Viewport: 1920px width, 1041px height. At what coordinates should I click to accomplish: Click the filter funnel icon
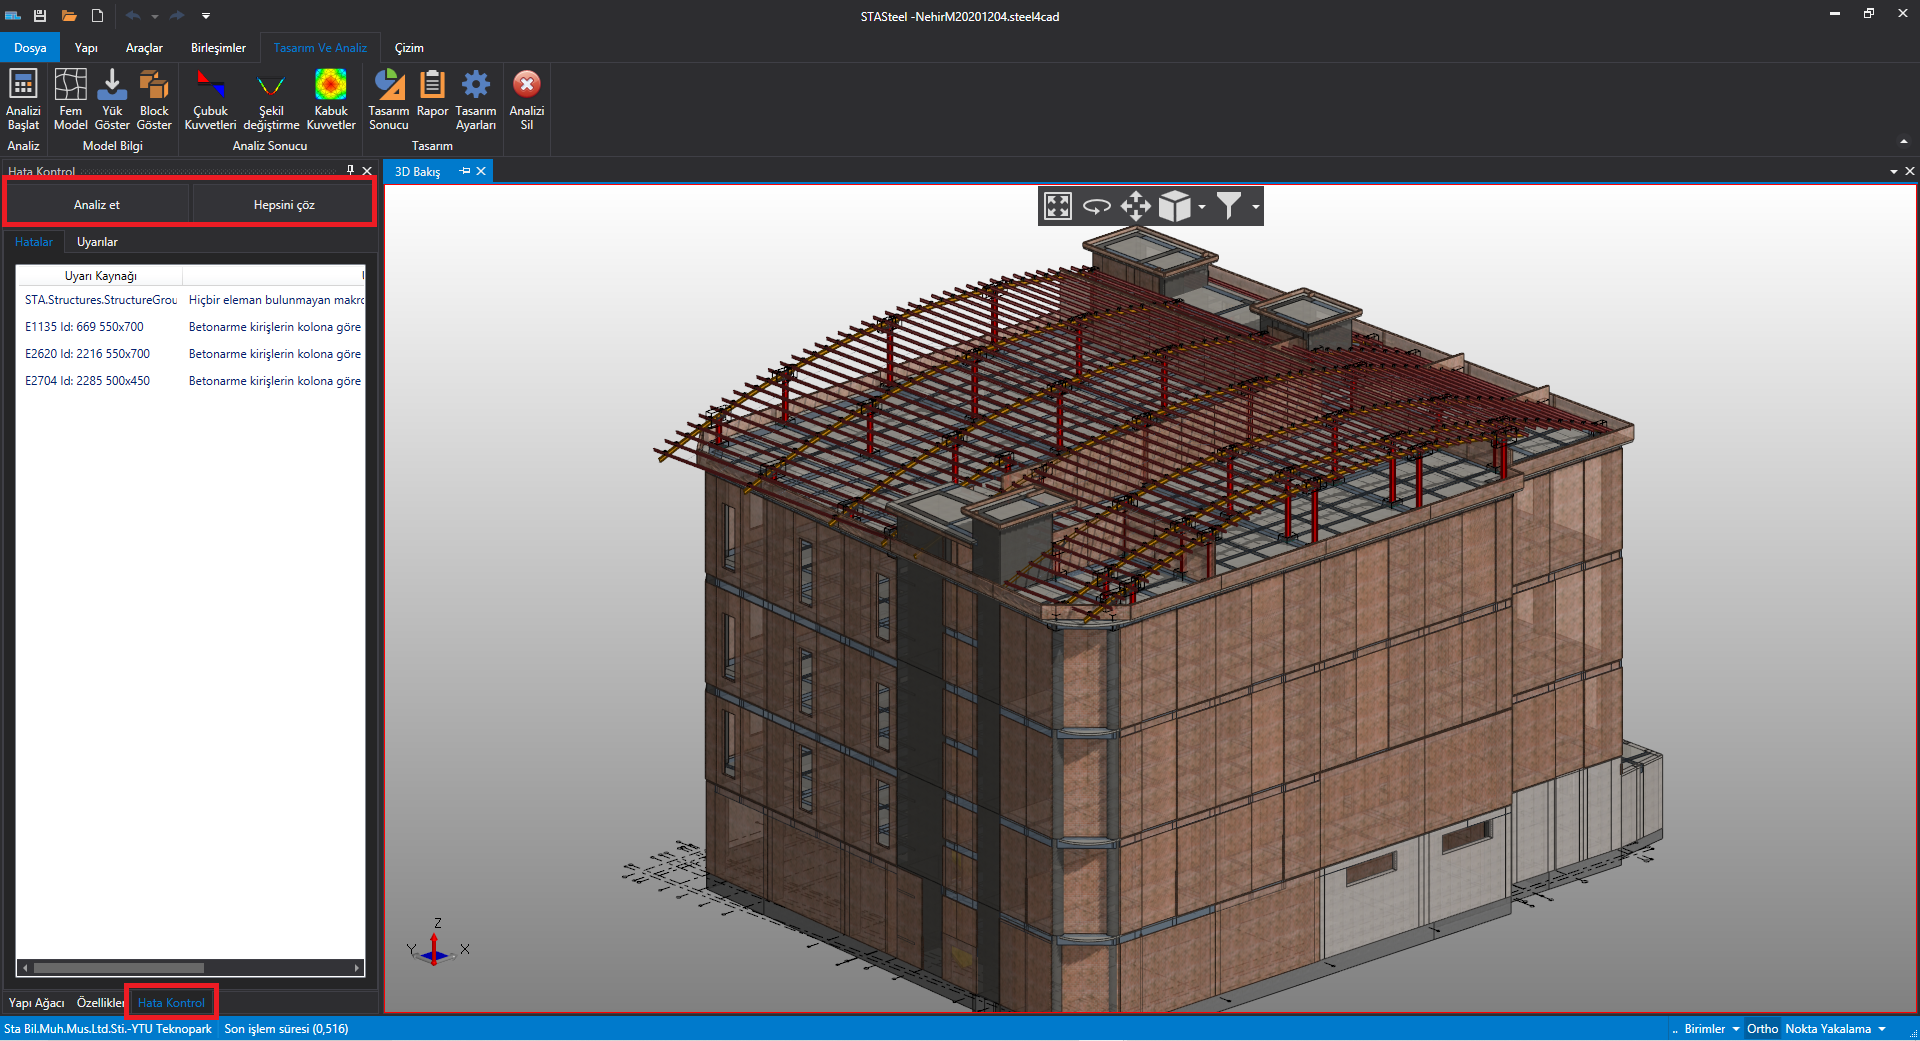pyautogui.click(x=1229, y=205)
